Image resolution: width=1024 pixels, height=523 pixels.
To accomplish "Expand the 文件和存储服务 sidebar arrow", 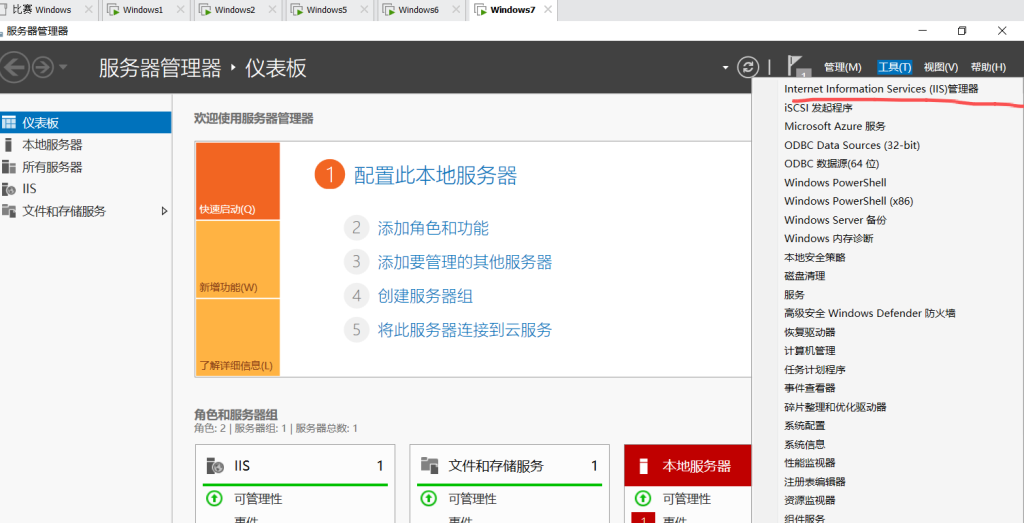I will [x=165, y=211].
